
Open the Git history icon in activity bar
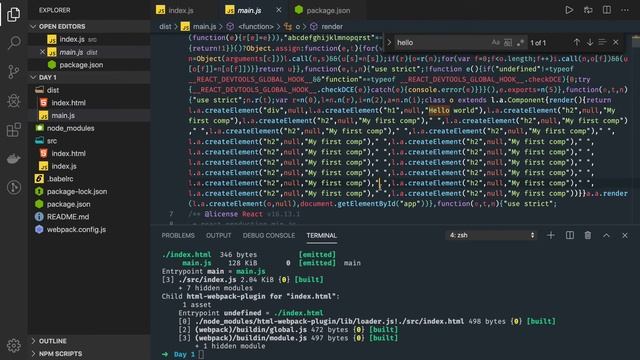coord(13,187)
